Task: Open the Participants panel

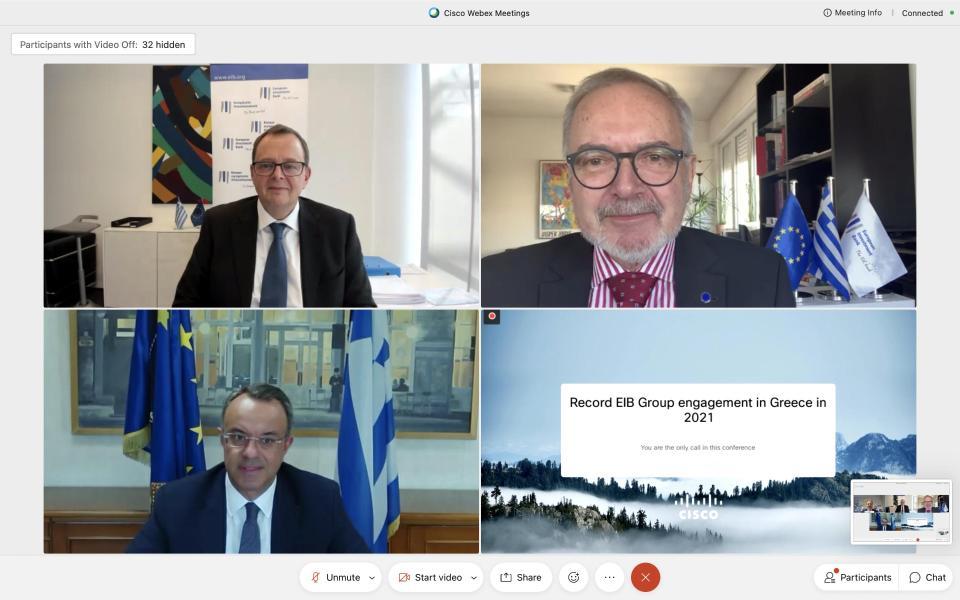Action: [x=857, y=577]
